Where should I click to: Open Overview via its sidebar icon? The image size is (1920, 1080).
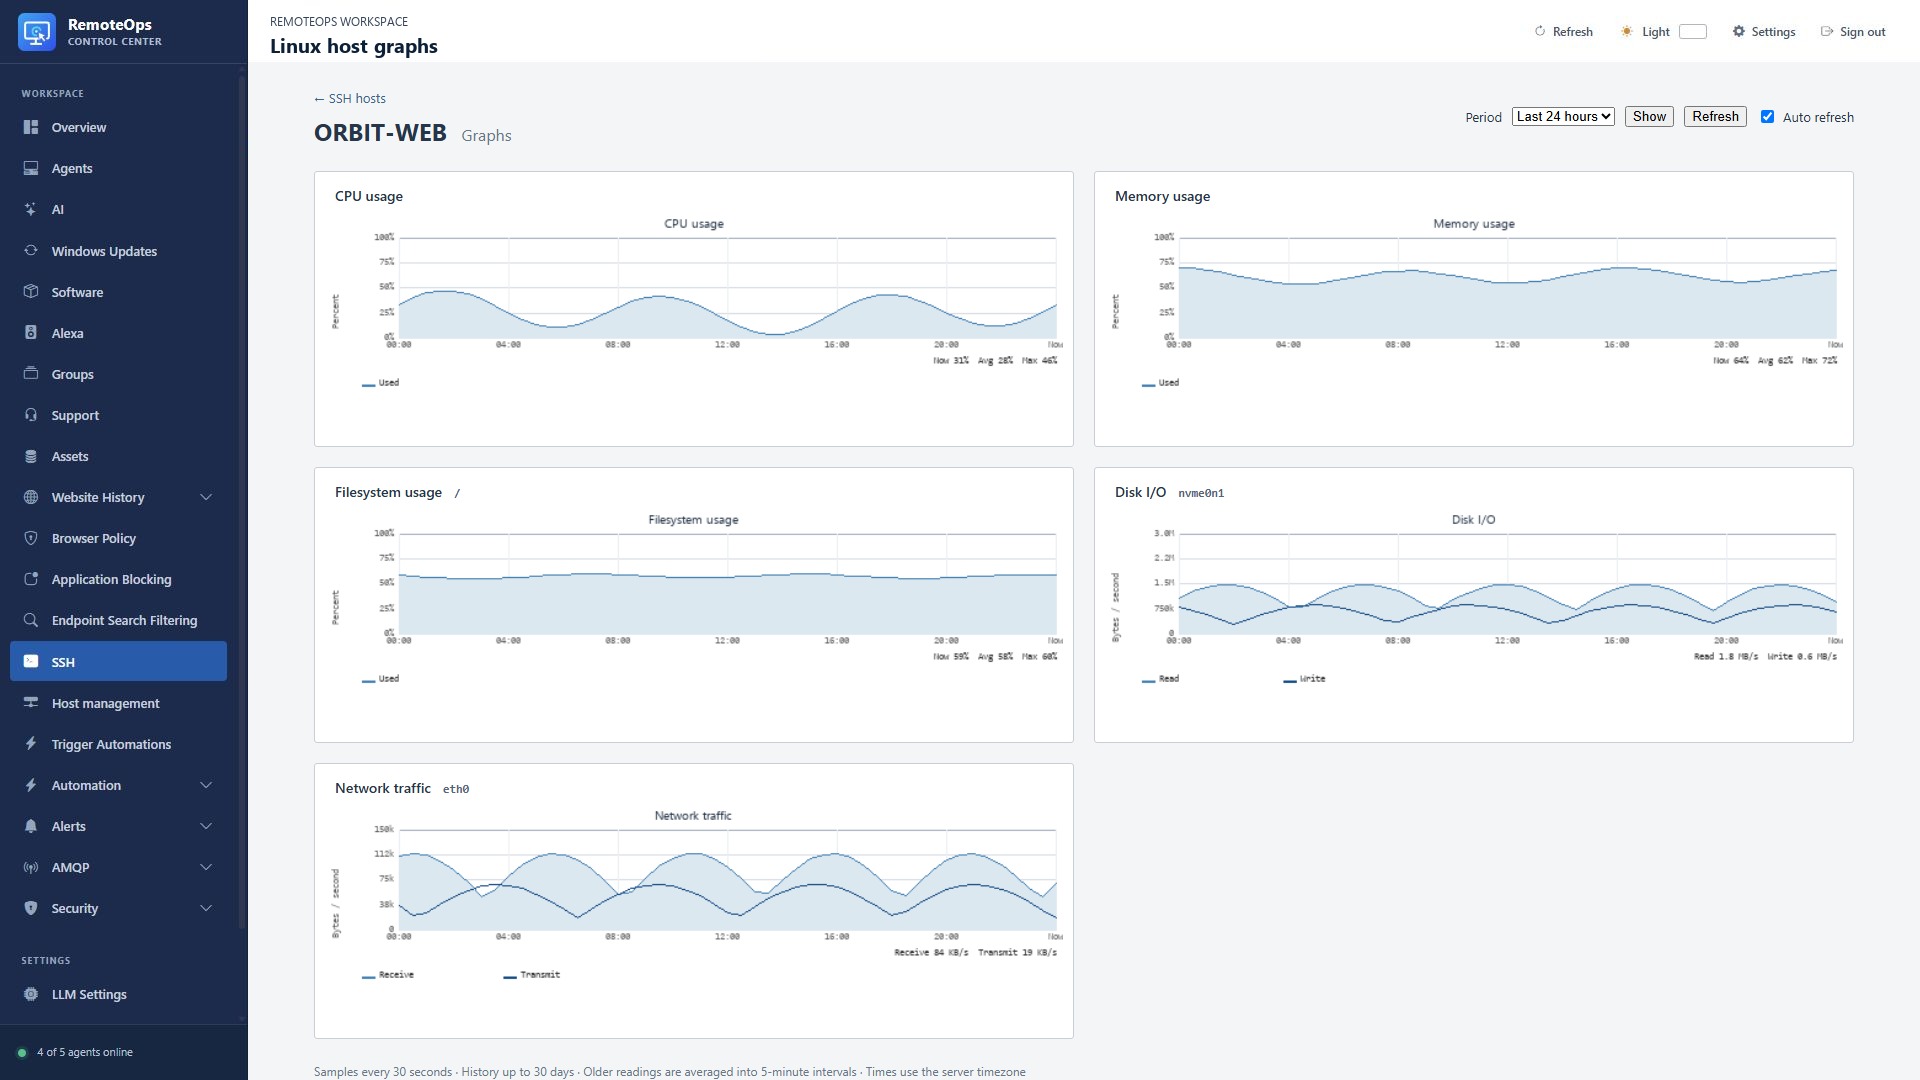[x=31, y=127]
